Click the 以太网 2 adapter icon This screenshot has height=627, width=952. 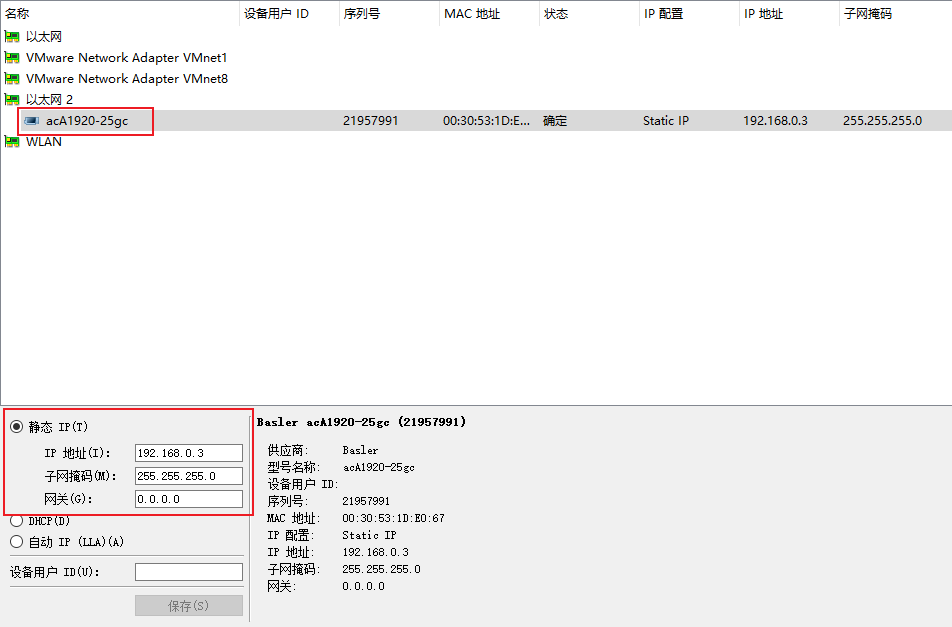click(x=10, y=99)
